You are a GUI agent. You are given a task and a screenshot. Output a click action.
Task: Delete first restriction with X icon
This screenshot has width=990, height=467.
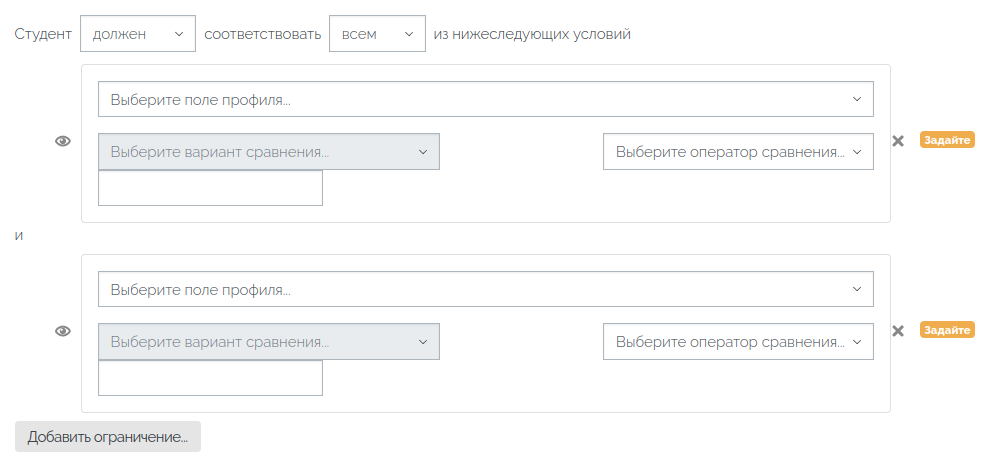click(898, 141)
